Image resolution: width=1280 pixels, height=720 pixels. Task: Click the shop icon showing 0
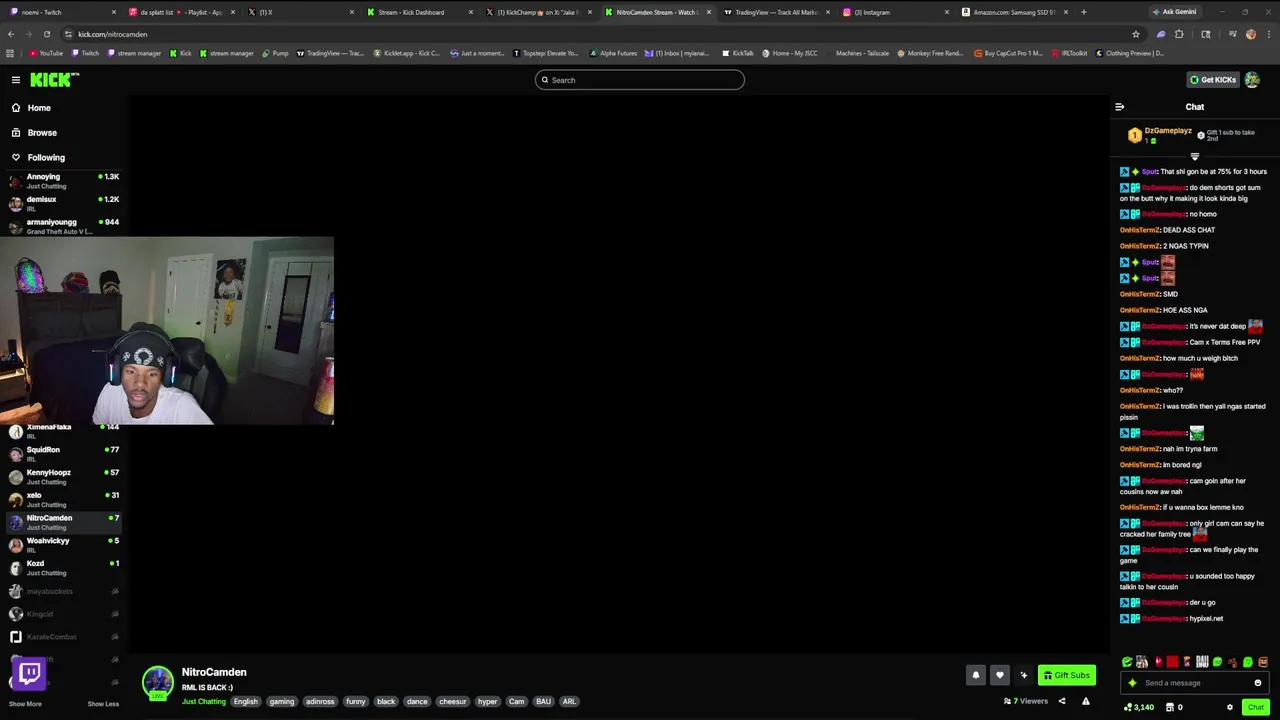1168,707
